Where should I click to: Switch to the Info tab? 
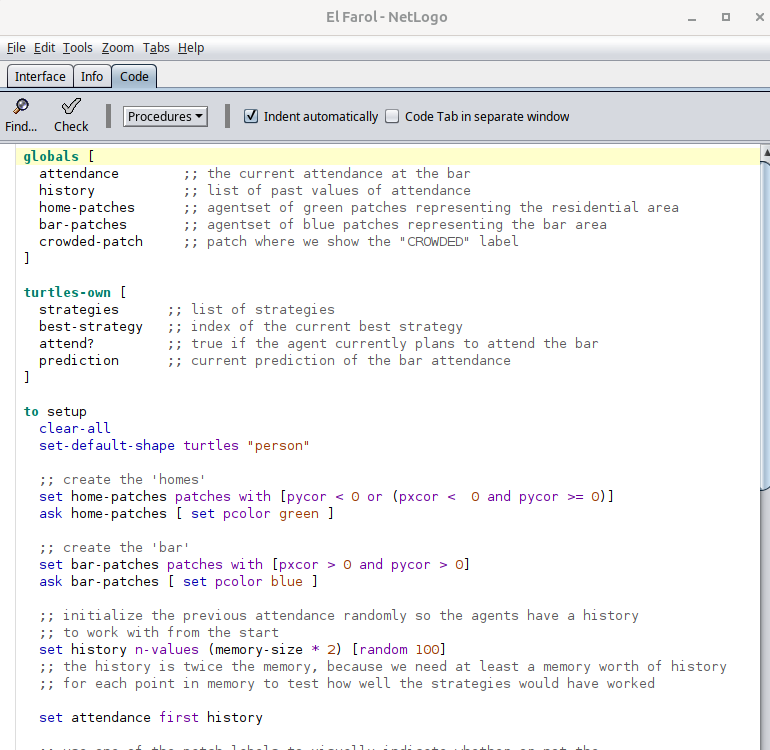(x=92, y=76)
